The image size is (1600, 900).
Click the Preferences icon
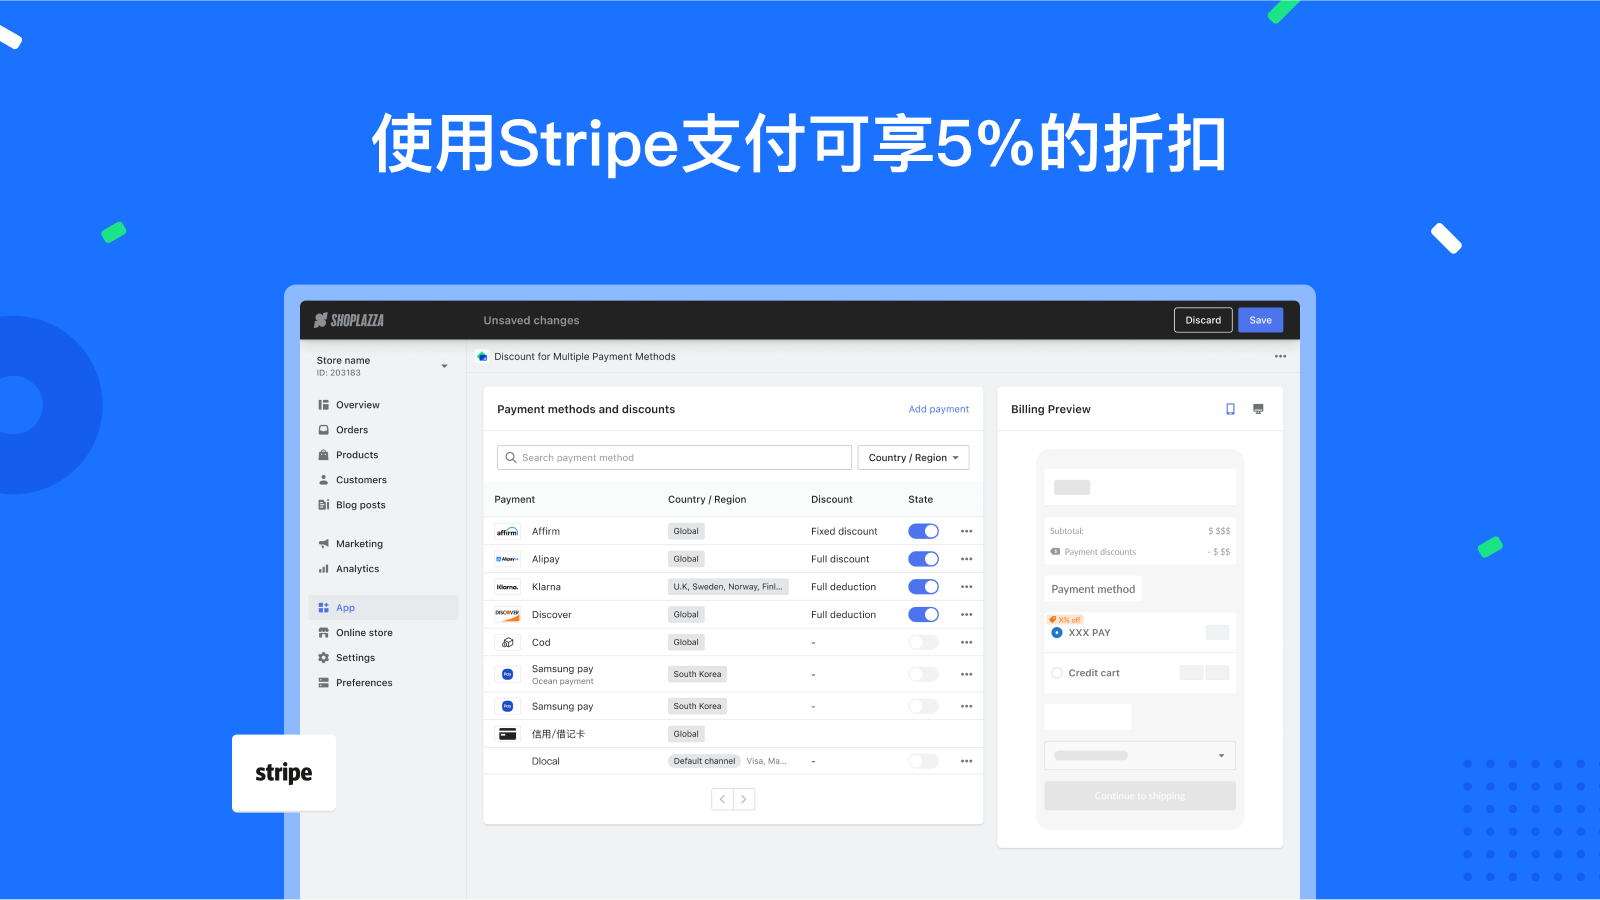click(323, 683)
